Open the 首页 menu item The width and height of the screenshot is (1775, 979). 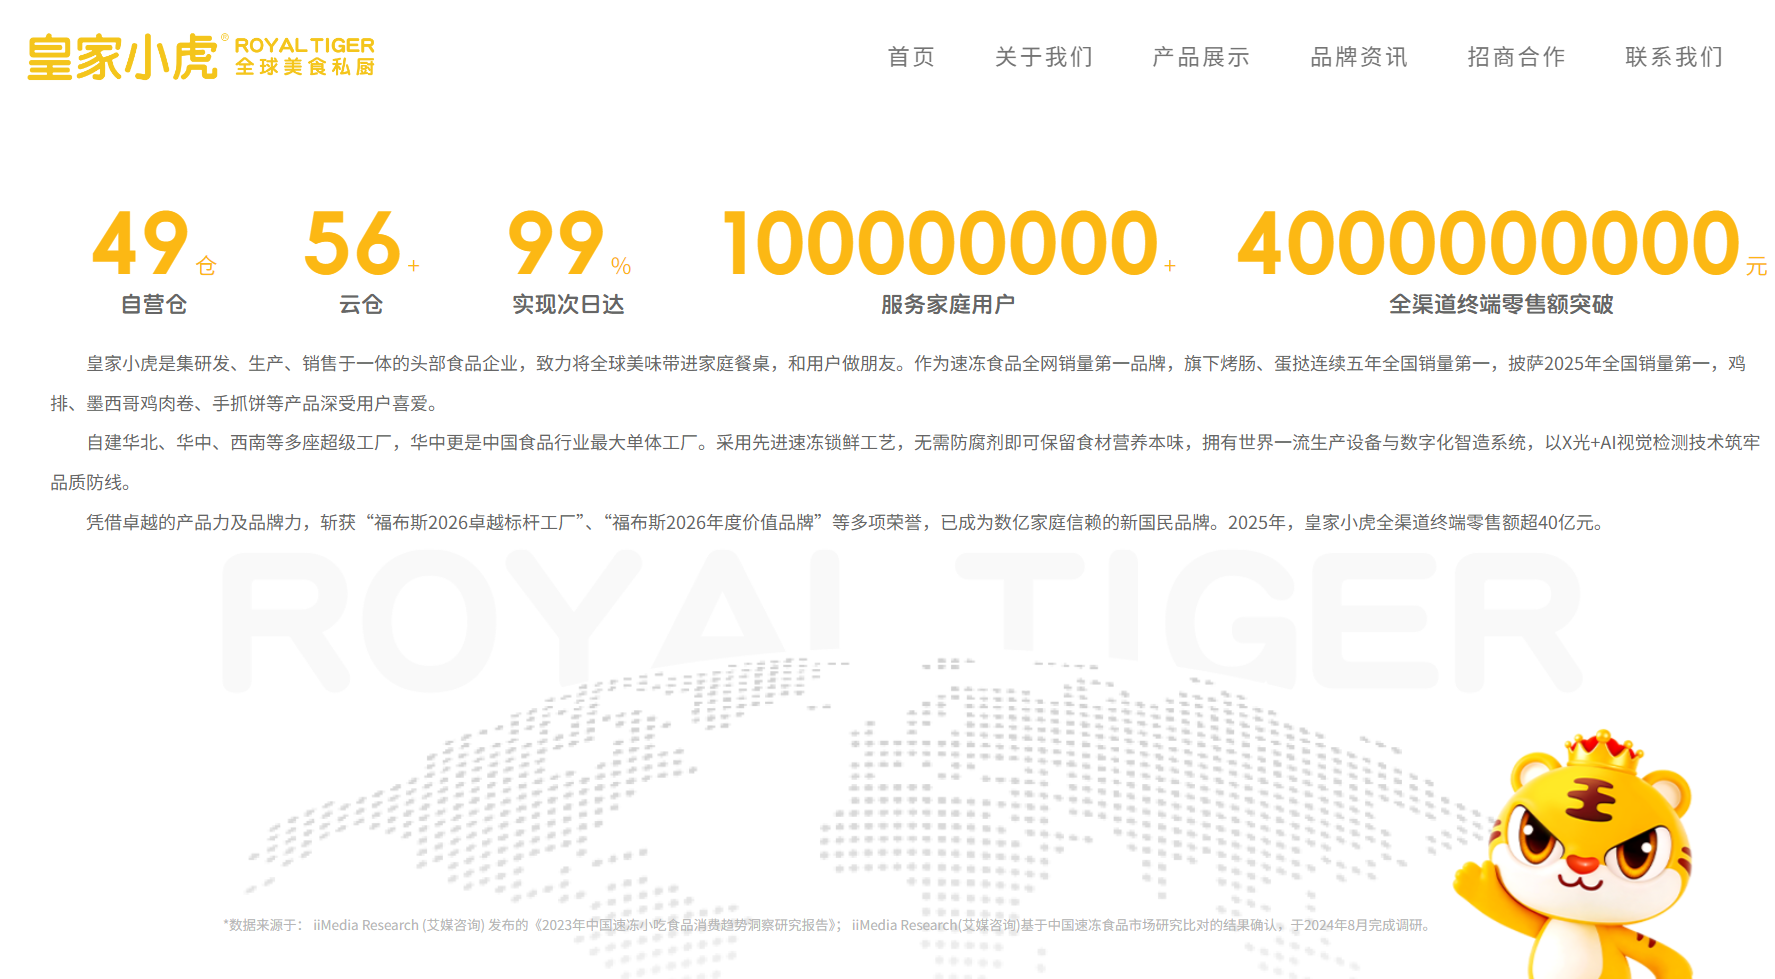[x=911, y=57]
